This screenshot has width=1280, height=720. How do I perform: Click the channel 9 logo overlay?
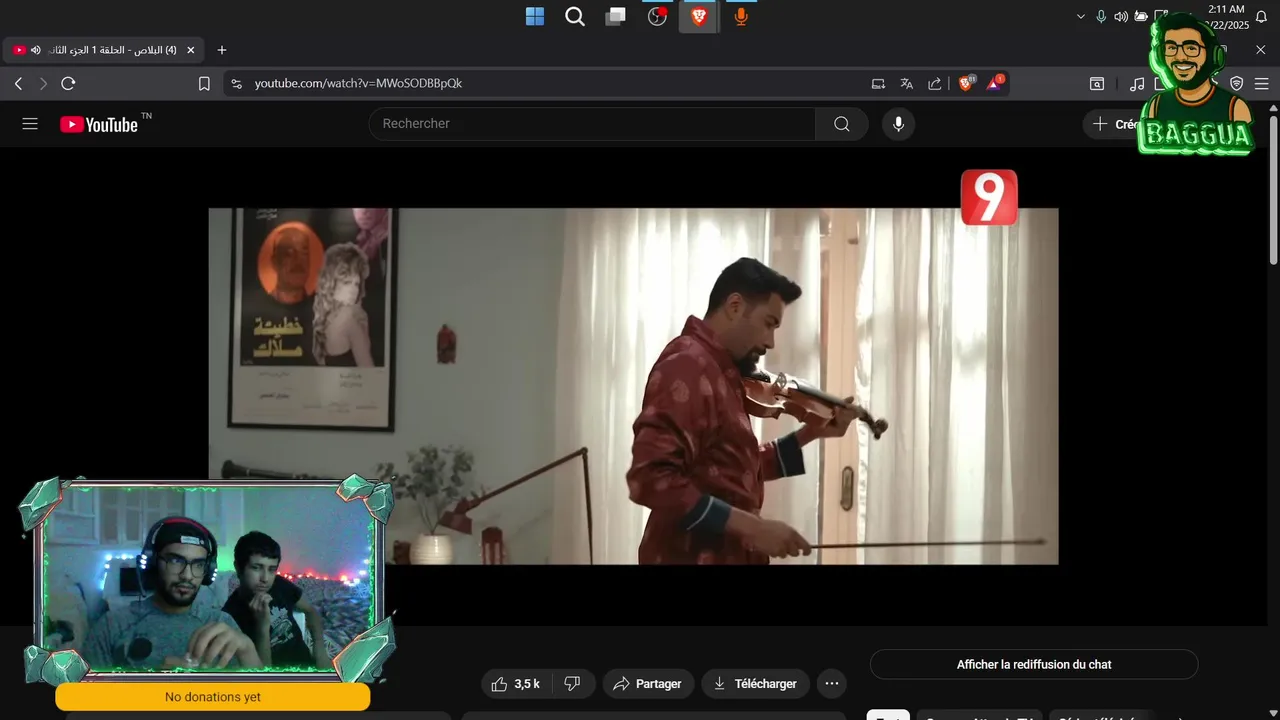[x=989, y=197]
